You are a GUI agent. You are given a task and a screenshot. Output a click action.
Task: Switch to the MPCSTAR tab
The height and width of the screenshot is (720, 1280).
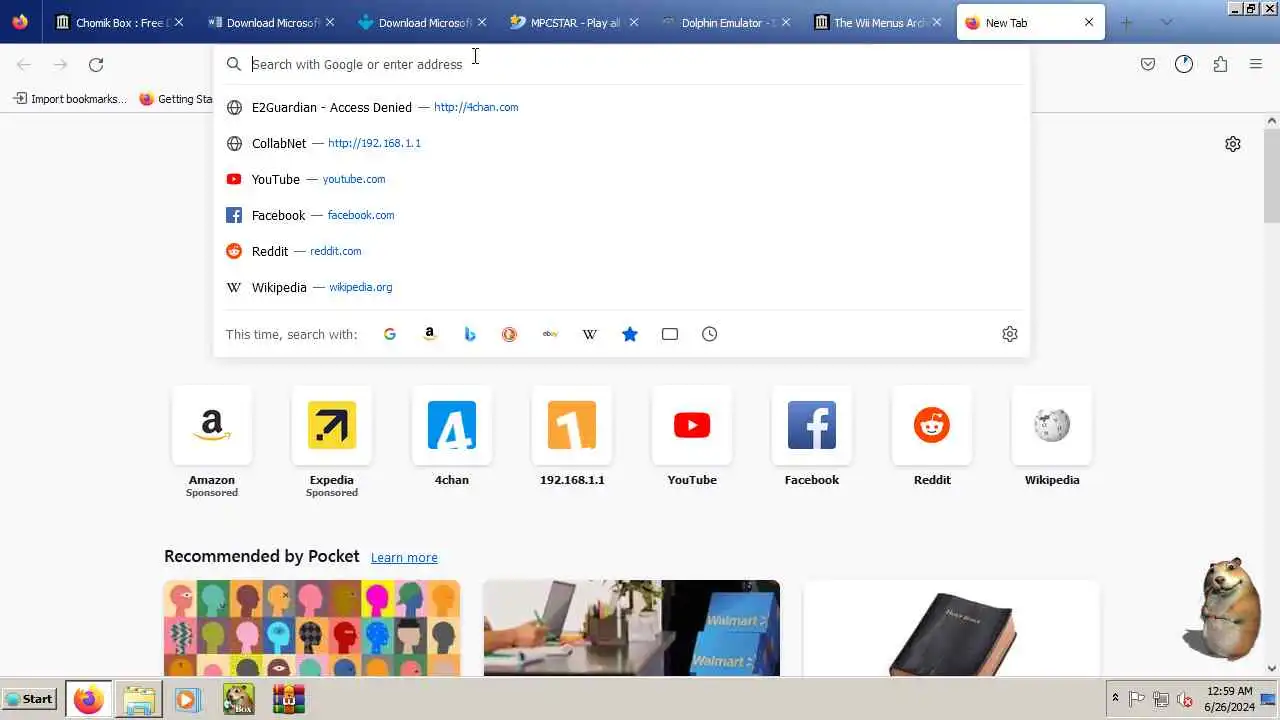coord(574,22)
